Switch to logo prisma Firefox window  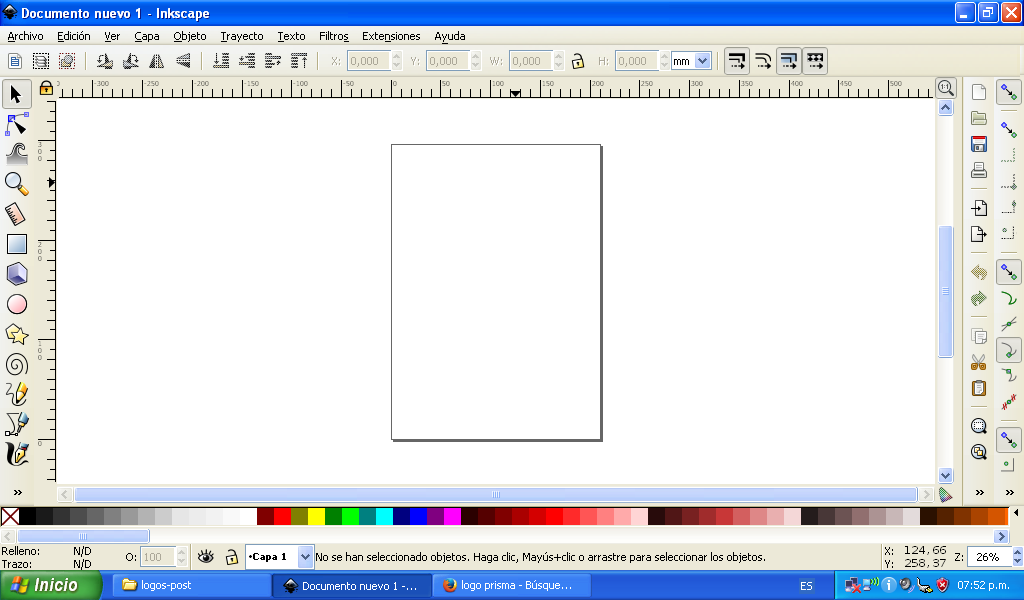512,586
